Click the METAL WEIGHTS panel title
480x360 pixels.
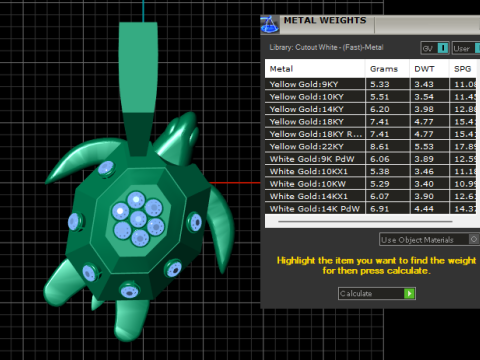325,20
